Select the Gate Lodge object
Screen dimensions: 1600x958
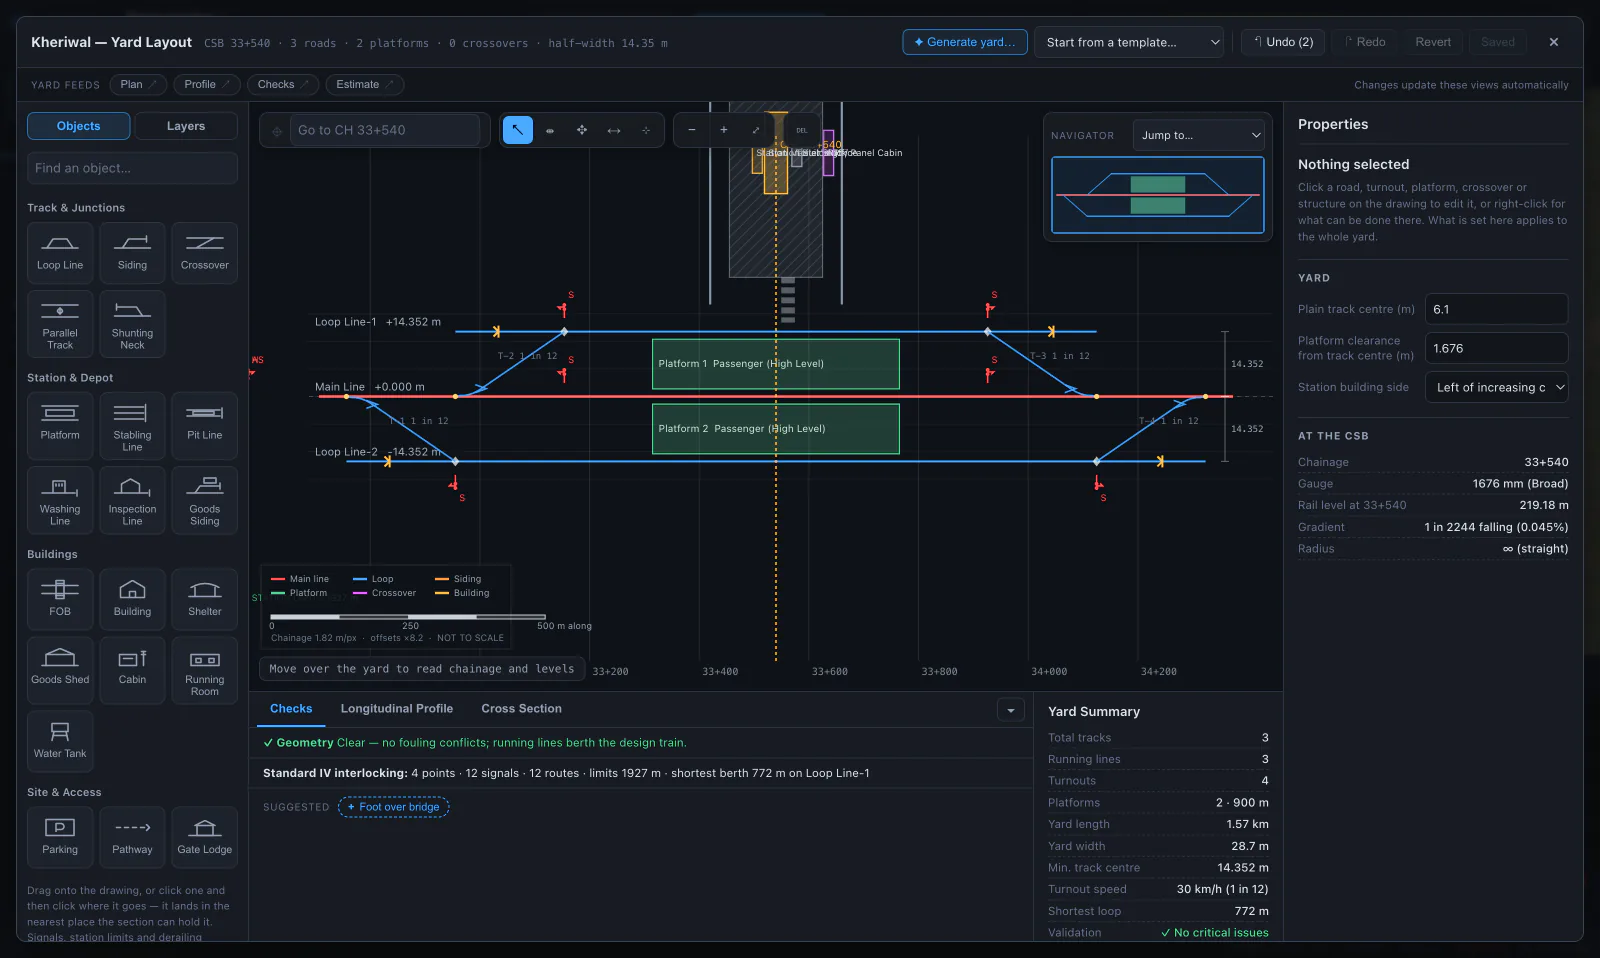[x=204, y=837]
